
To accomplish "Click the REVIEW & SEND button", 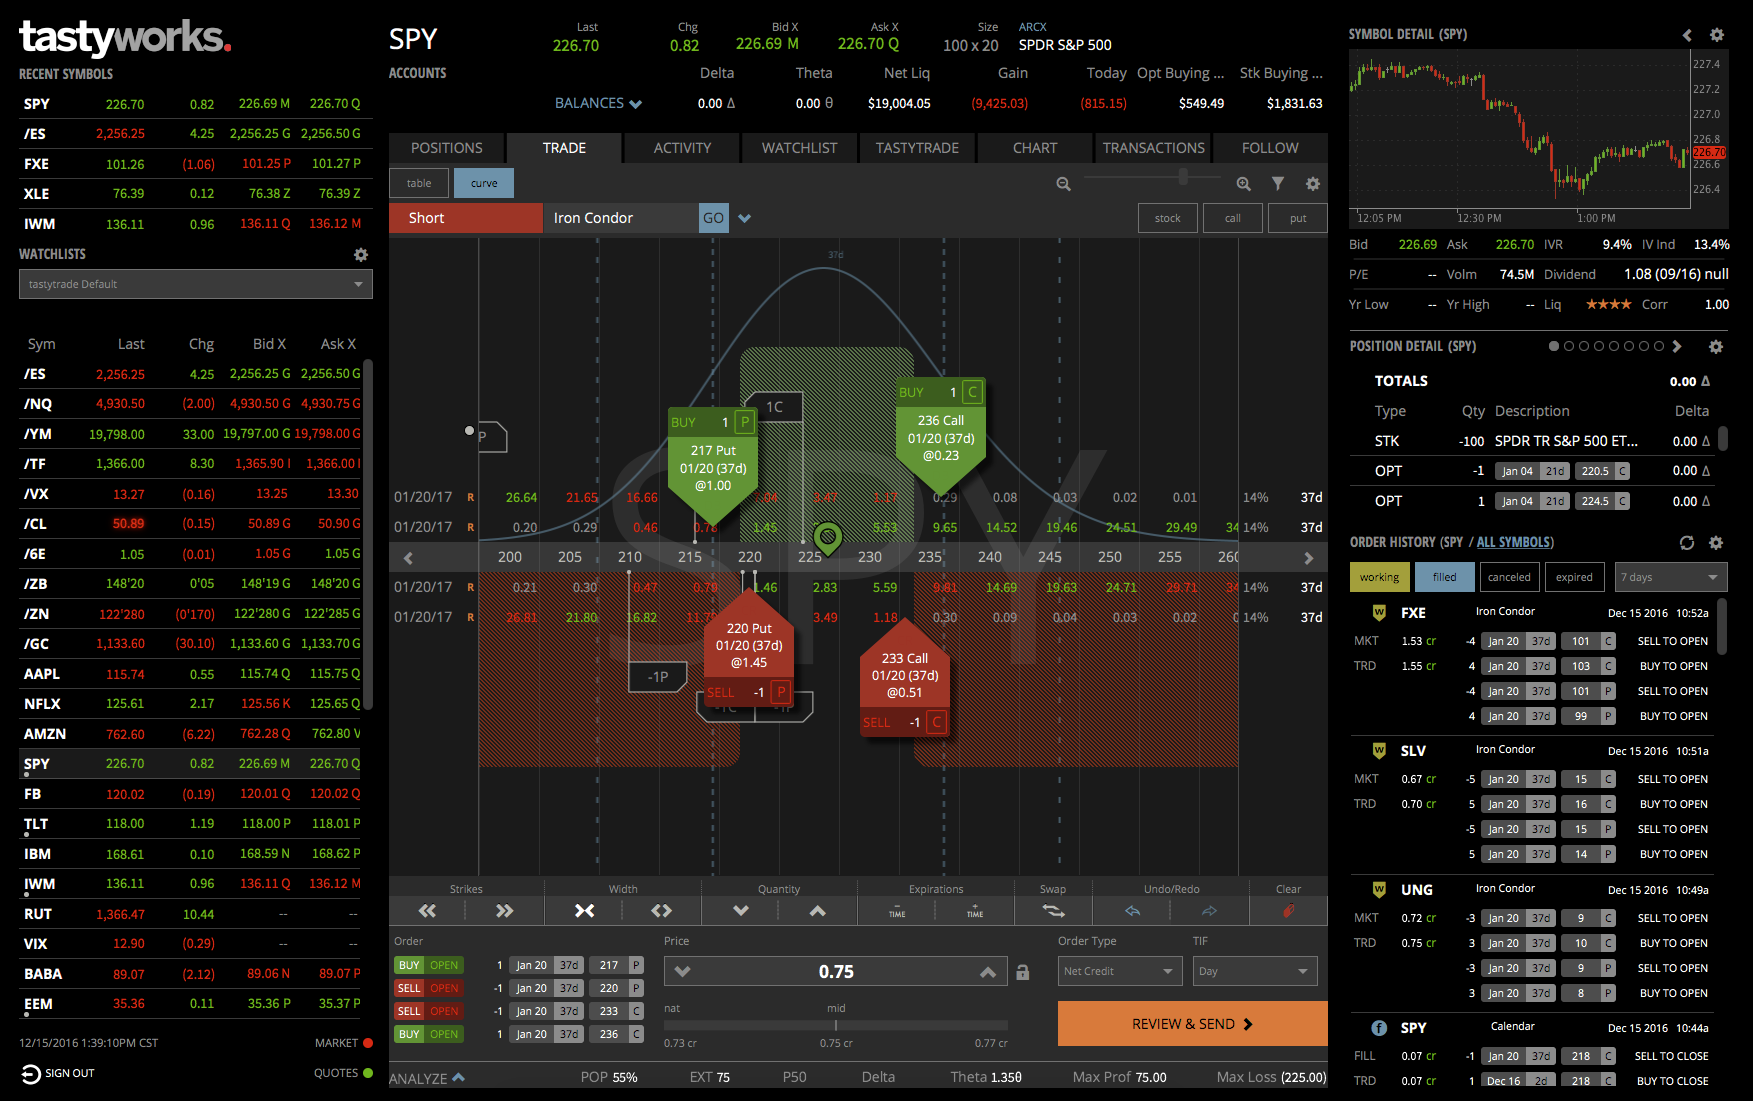I will click(x=1191, y=1023).
